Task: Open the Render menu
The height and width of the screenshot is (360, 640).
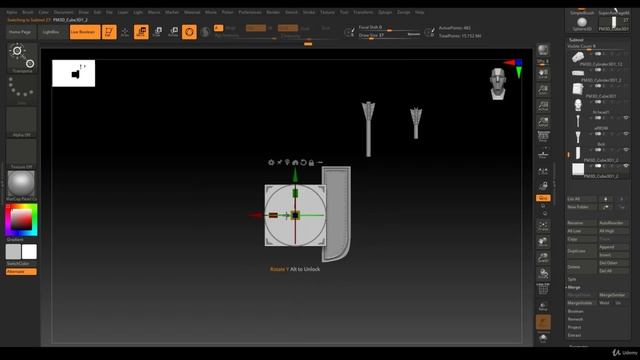Action: point(273,12)
